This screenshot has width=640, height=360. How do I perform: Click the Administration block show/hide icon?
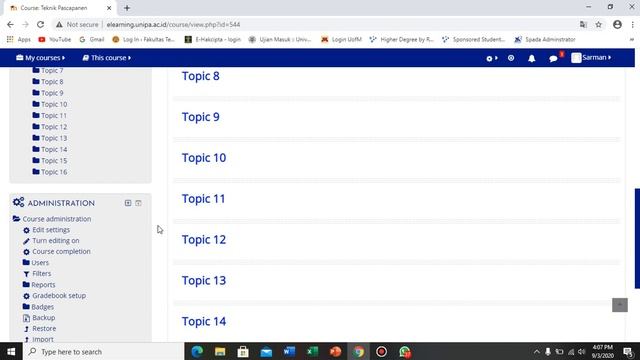tap(128, 203)
